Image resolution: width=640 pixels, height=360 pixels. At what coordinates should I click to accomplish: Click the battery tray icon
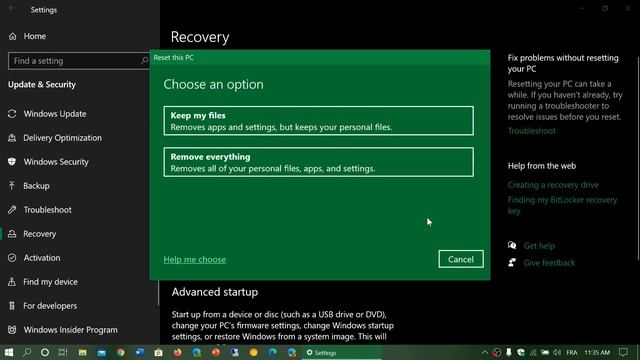pos(545,352)
